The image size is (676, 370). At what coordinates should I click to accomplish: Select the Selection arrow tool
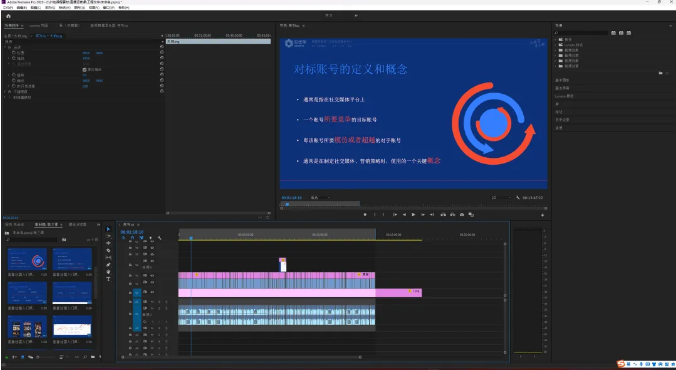click(x=108, y=229)
